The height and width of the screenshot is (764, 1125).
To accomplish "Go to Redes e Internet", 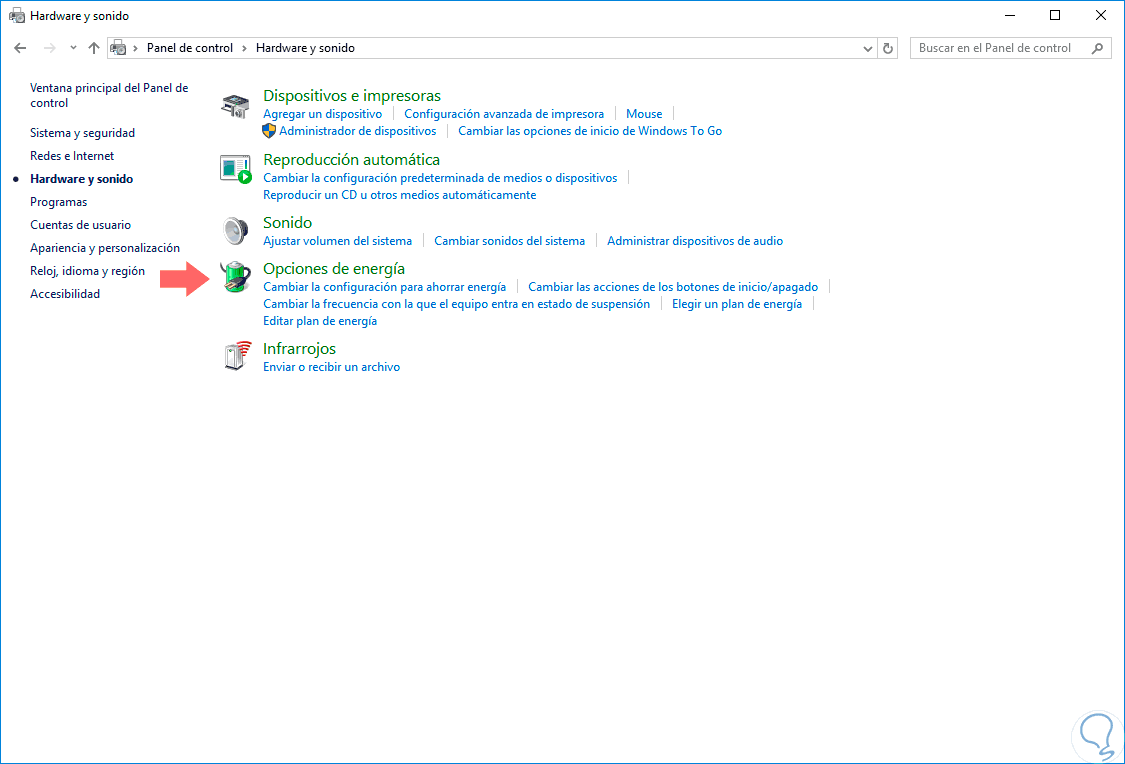I will [x=72, y=156].
